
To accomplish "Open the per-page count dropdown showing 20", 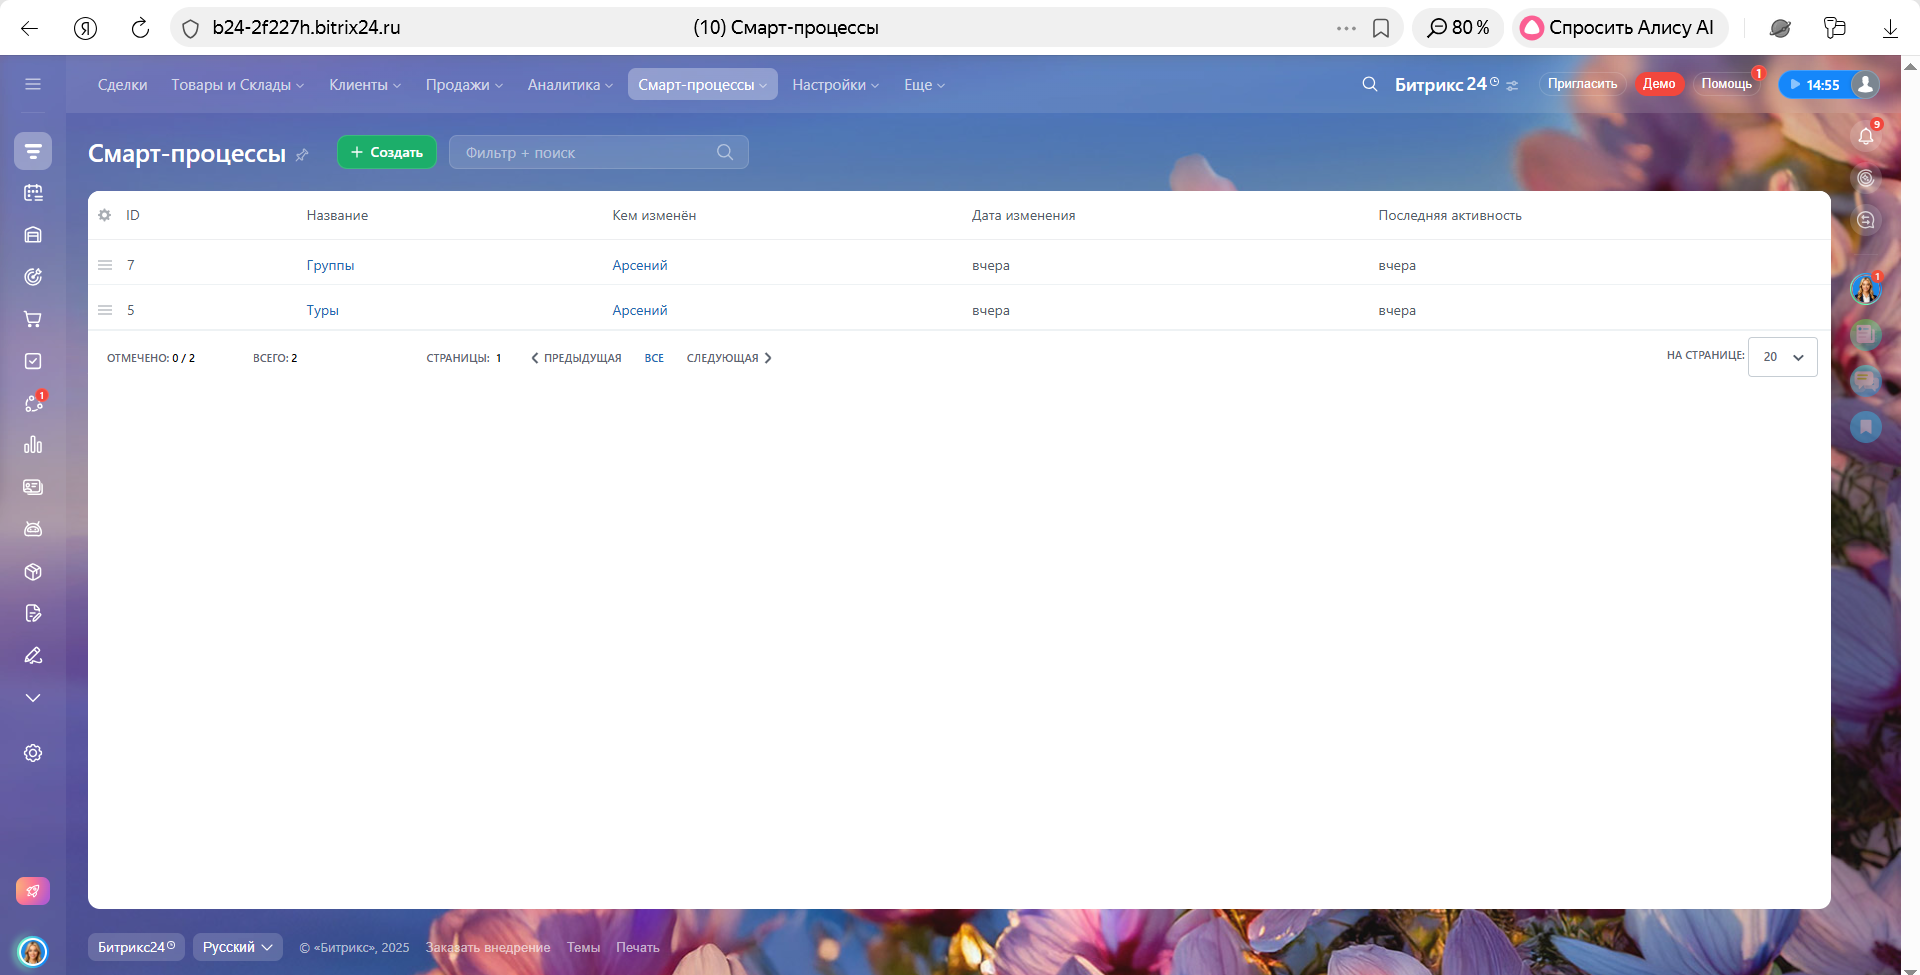I will point(1782,357).
